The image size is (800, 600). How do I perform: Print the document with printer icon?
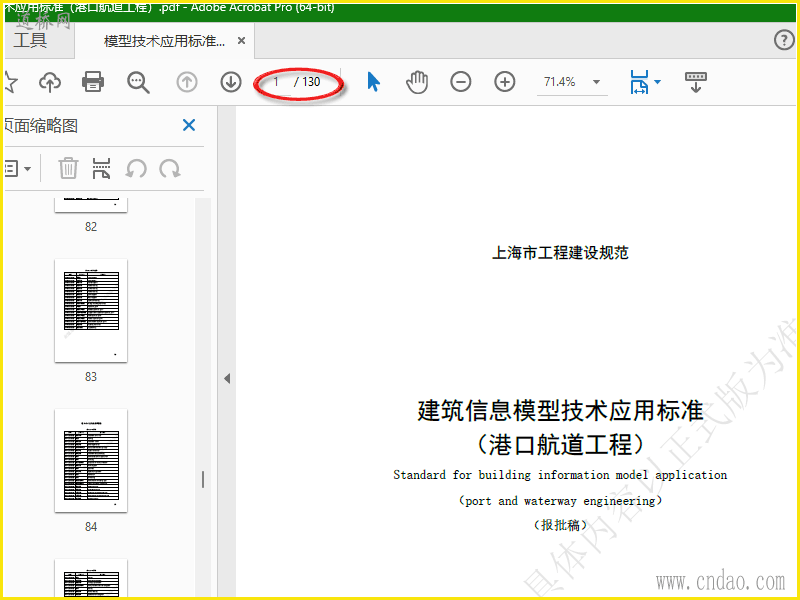click(93, 82)
